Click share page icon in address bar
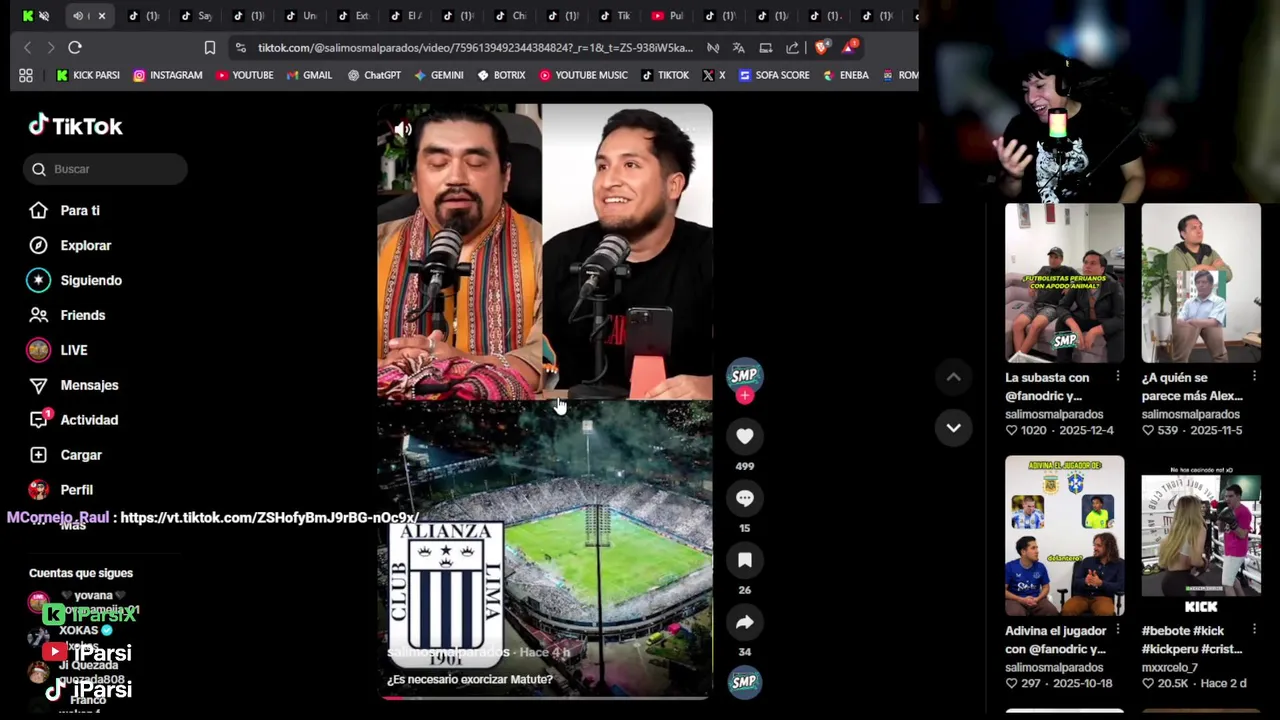This screenshot has height=720, width=1280. (792, 47)
